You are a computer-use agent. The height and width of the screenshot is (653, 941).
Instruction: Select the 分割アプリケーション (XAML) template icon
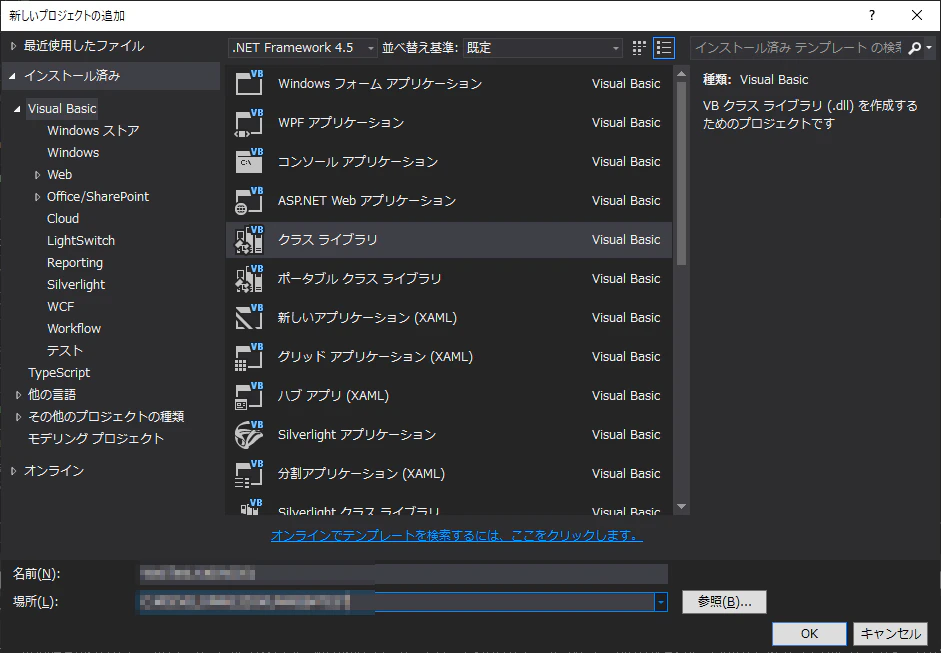[x=249, y=474]
